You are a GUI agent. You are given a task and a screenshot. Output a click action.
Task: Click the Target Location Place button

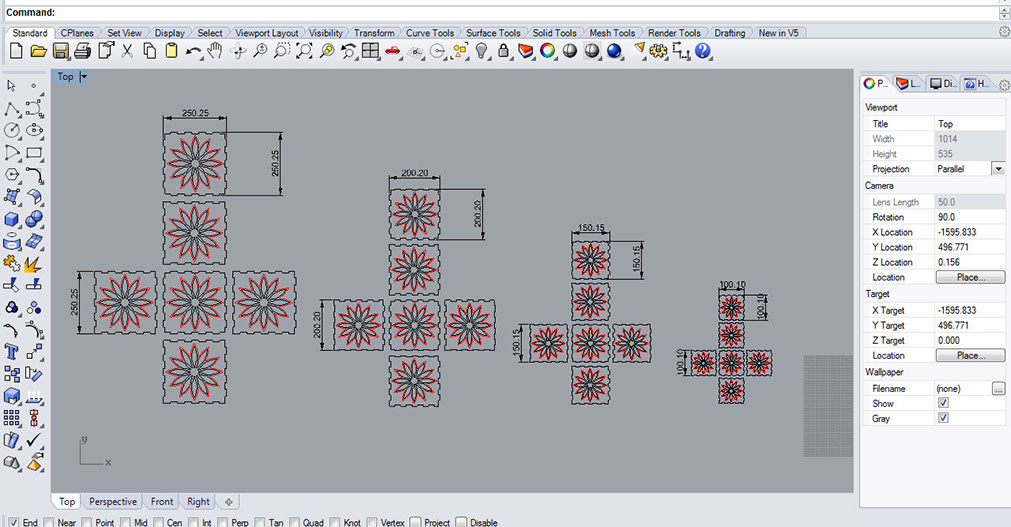(x=970, y=355)
